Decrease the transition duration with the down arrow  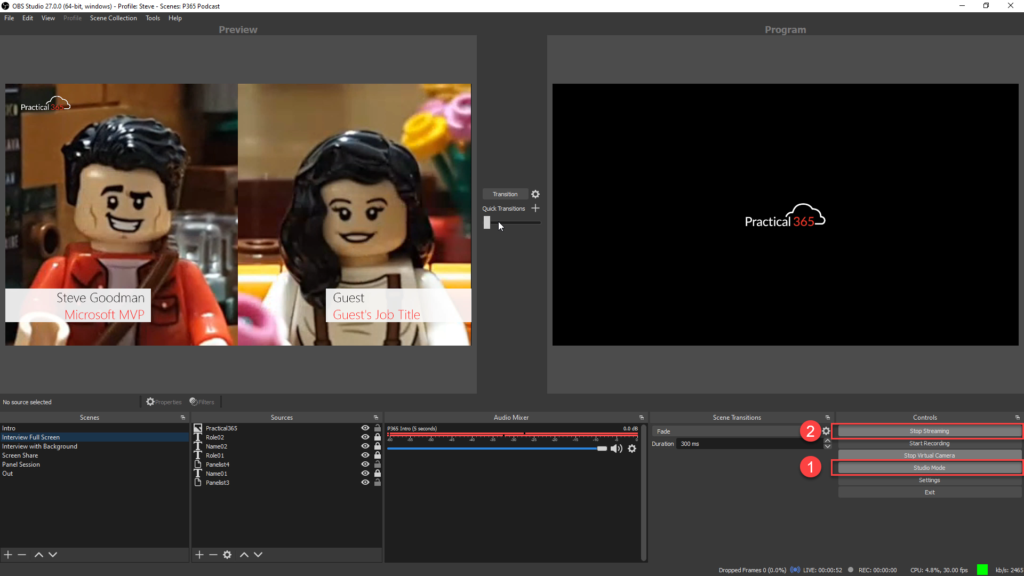point(827,447)
